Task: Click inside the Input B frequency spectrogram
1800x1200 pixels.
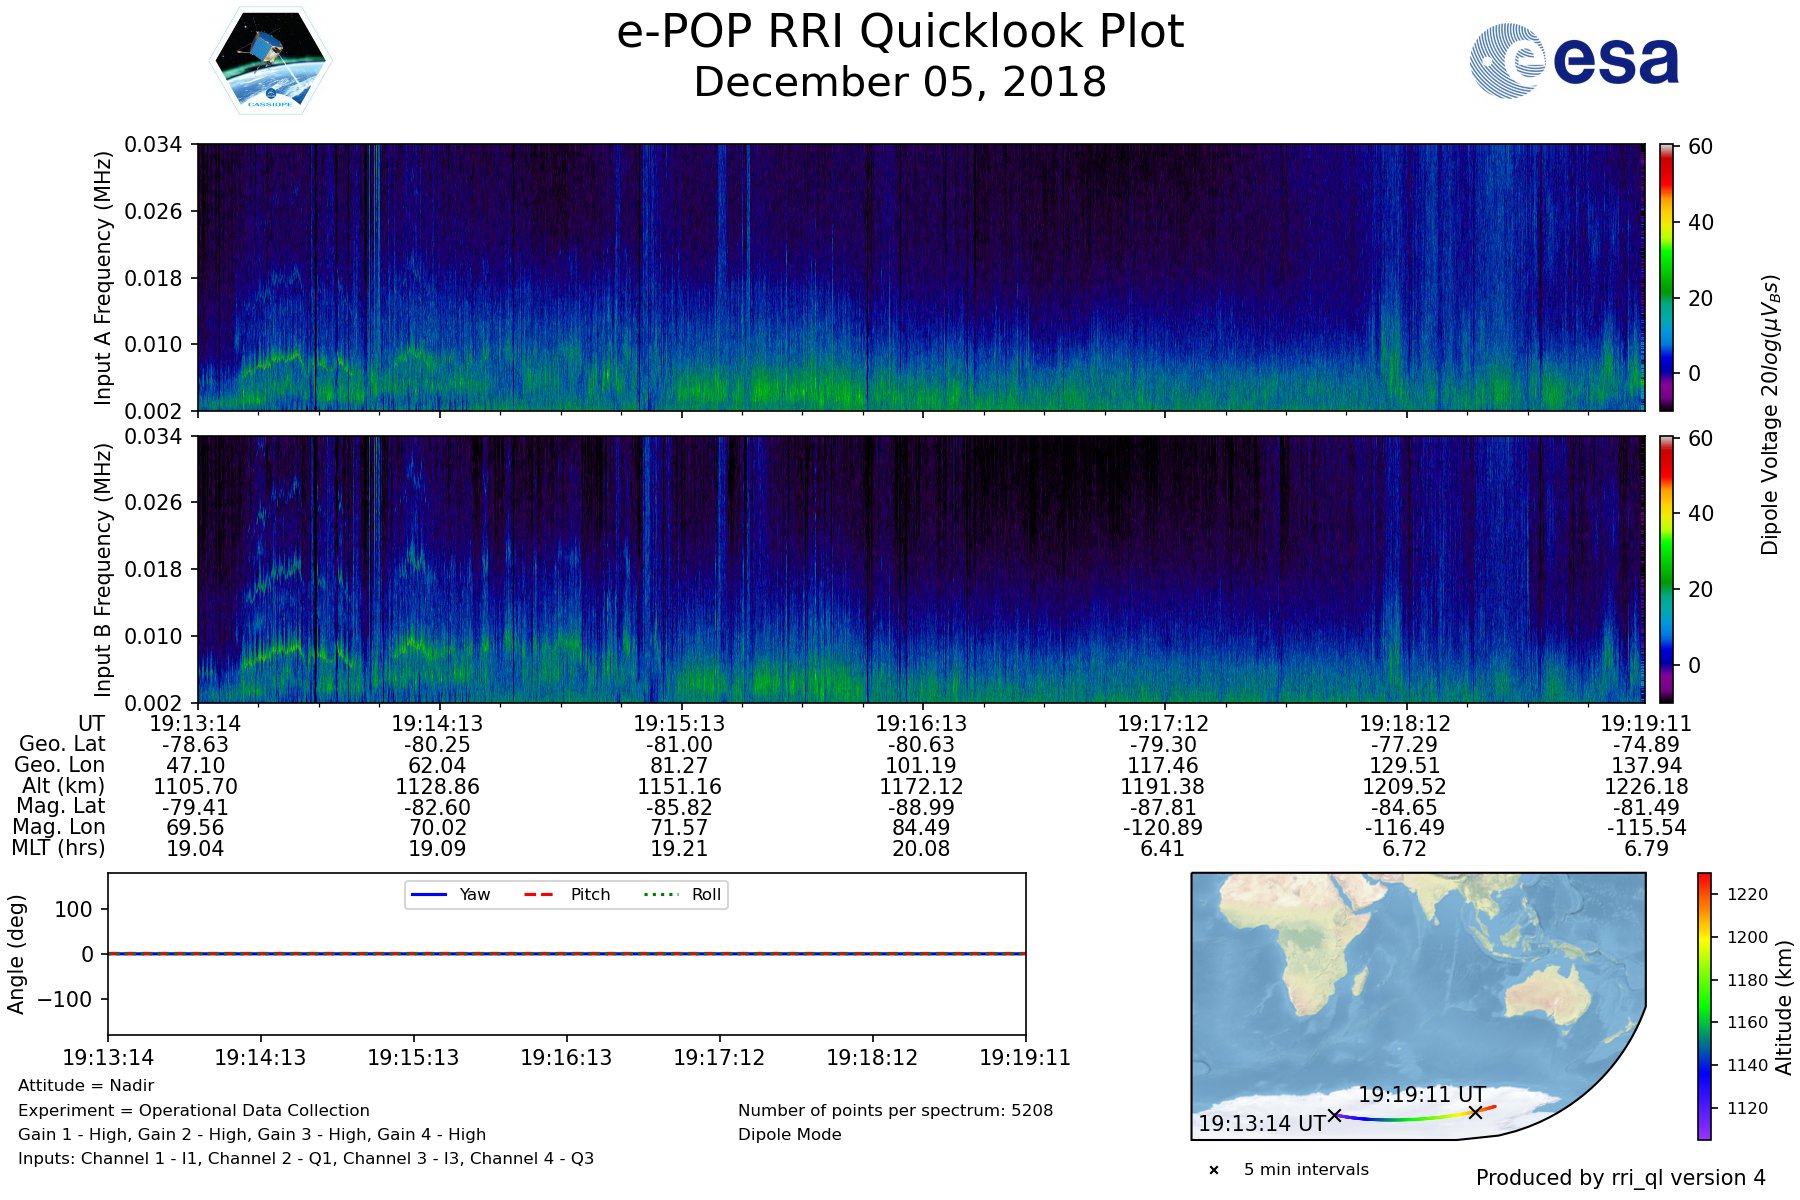Action: click(x=920, y=569)
